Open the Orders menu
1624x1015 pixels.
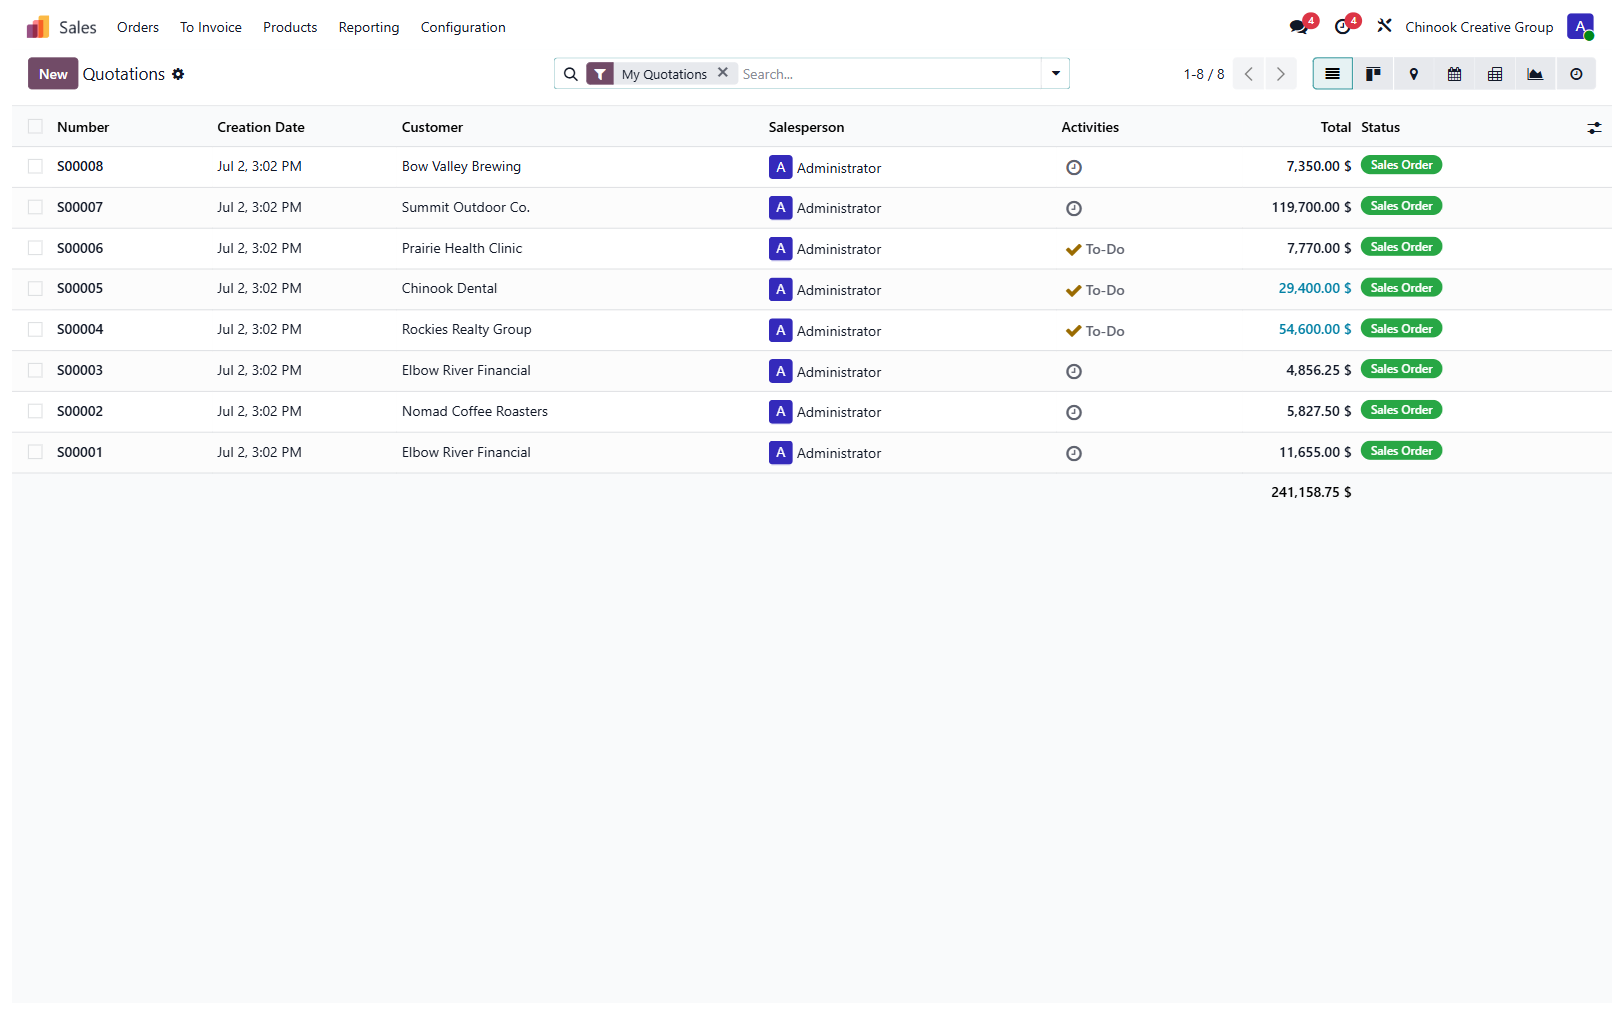pyautogui.click(x=138, y=27)
